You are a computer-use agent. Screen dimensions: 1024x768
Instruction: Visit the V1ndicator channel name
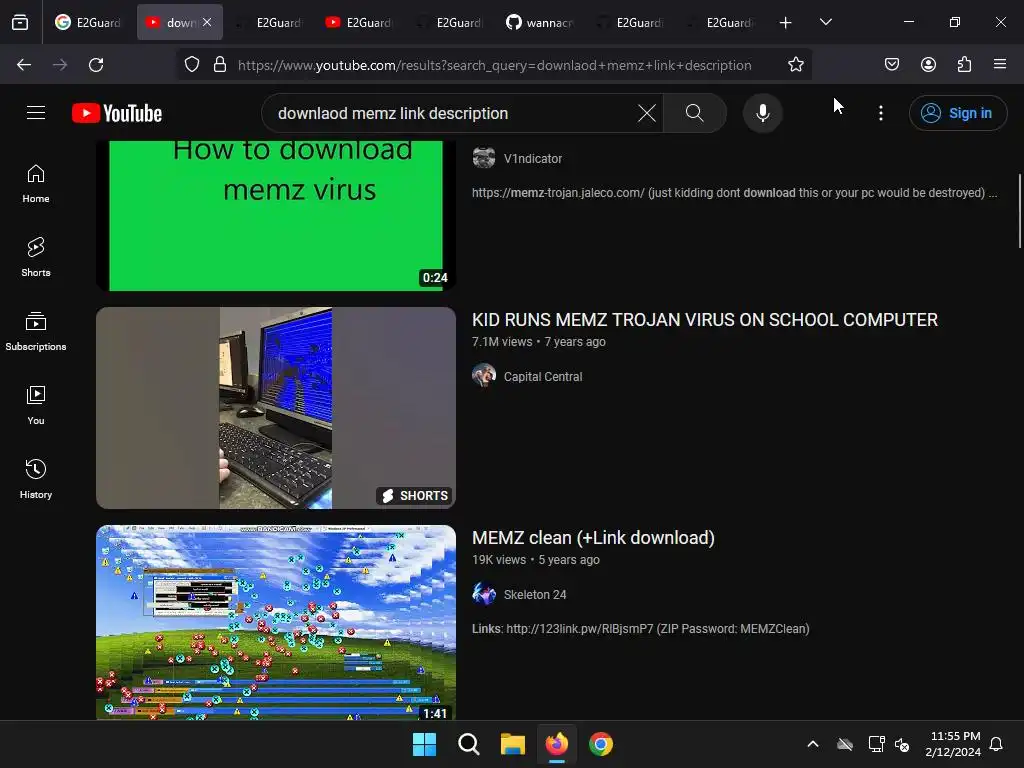pyautogui.click(x=533, y=159)
